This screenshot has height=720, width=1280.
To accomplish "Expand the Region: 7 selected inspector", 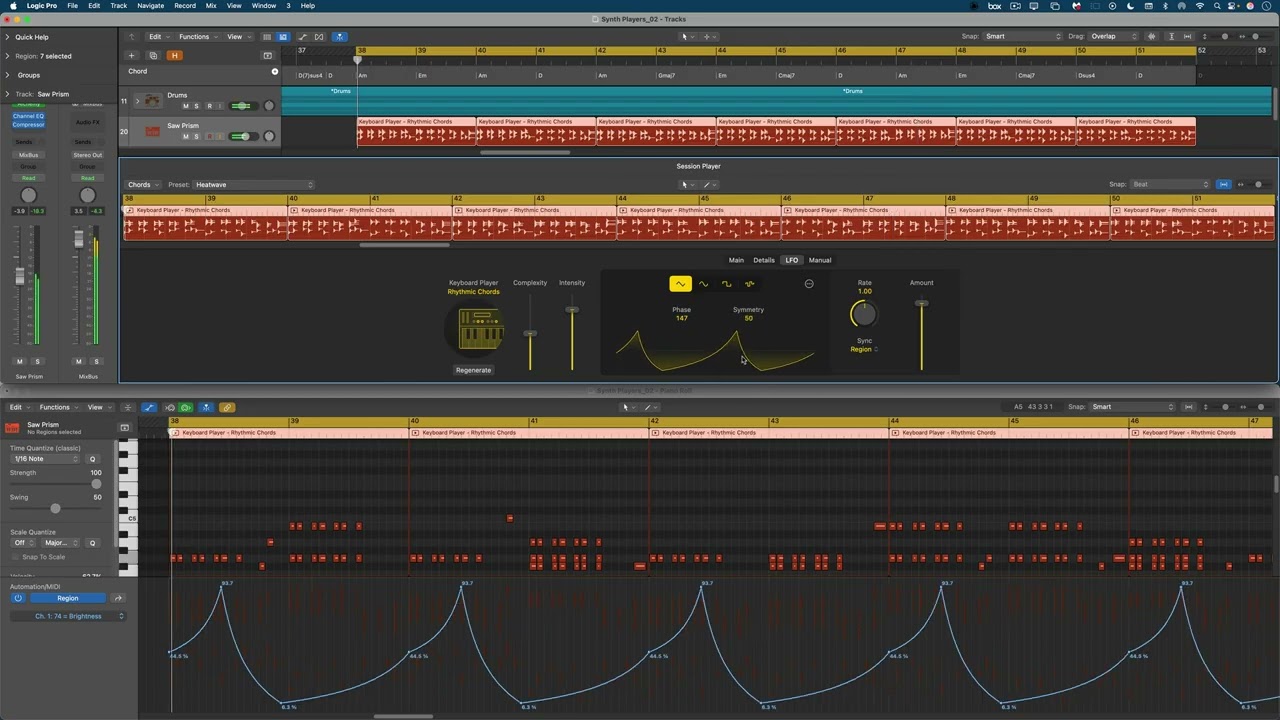I will click(8, 56).
